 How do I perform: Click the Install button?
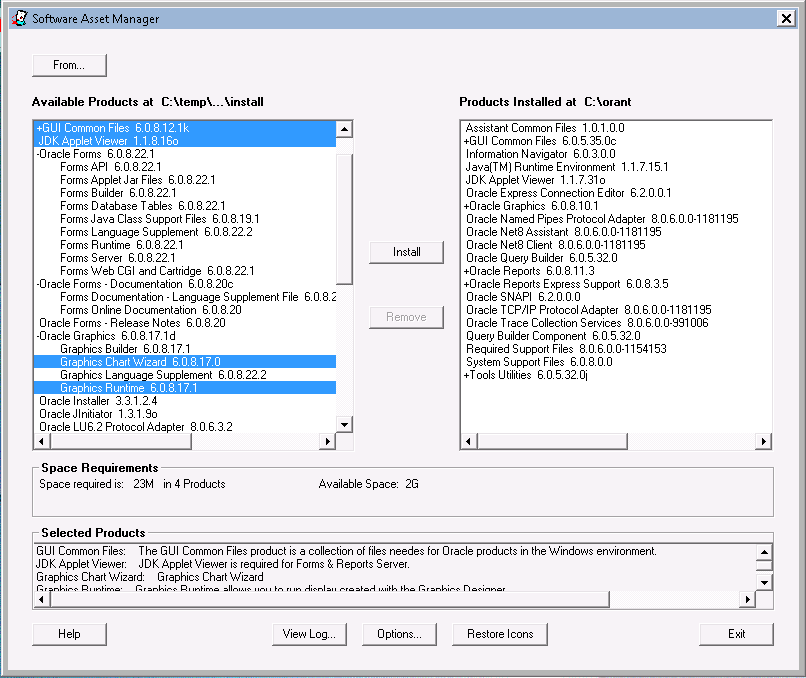coord(406,252)
